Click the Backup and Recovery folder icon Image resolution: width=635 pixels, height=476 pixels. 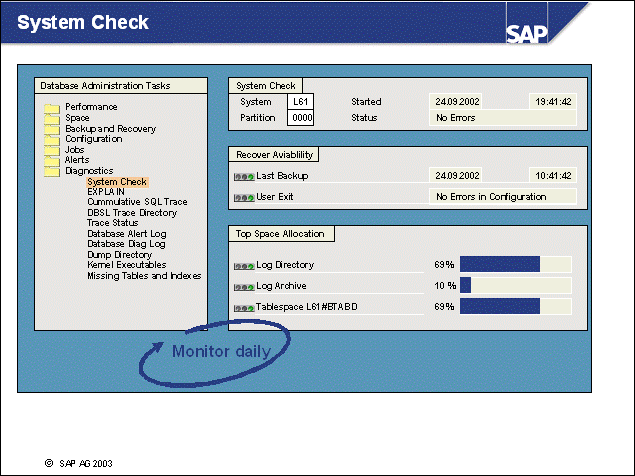51,129
